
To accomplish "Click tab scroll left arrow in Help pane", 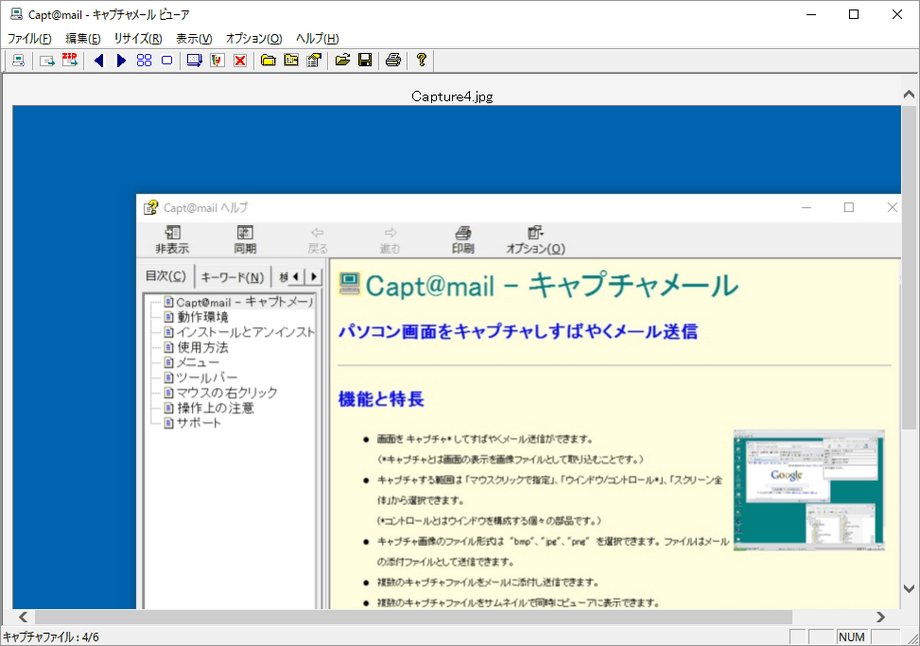I will 296,276.
